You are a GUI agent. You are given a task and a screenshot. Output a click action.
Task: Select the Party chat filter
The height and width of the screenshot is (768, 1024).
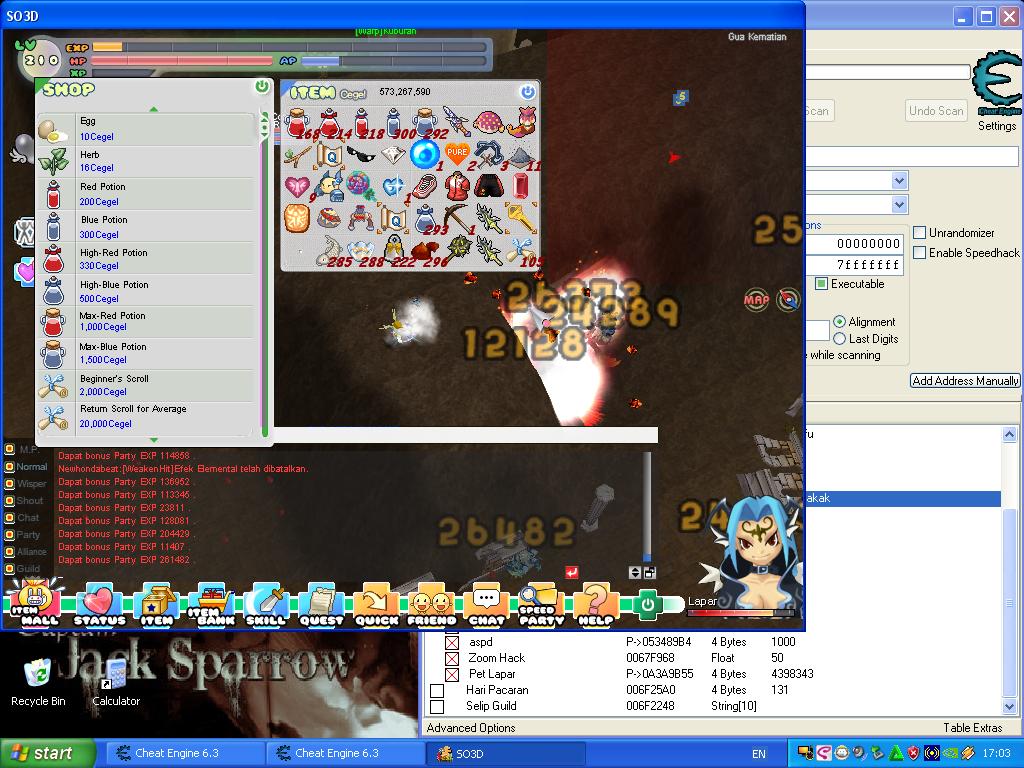click(24, 535)
